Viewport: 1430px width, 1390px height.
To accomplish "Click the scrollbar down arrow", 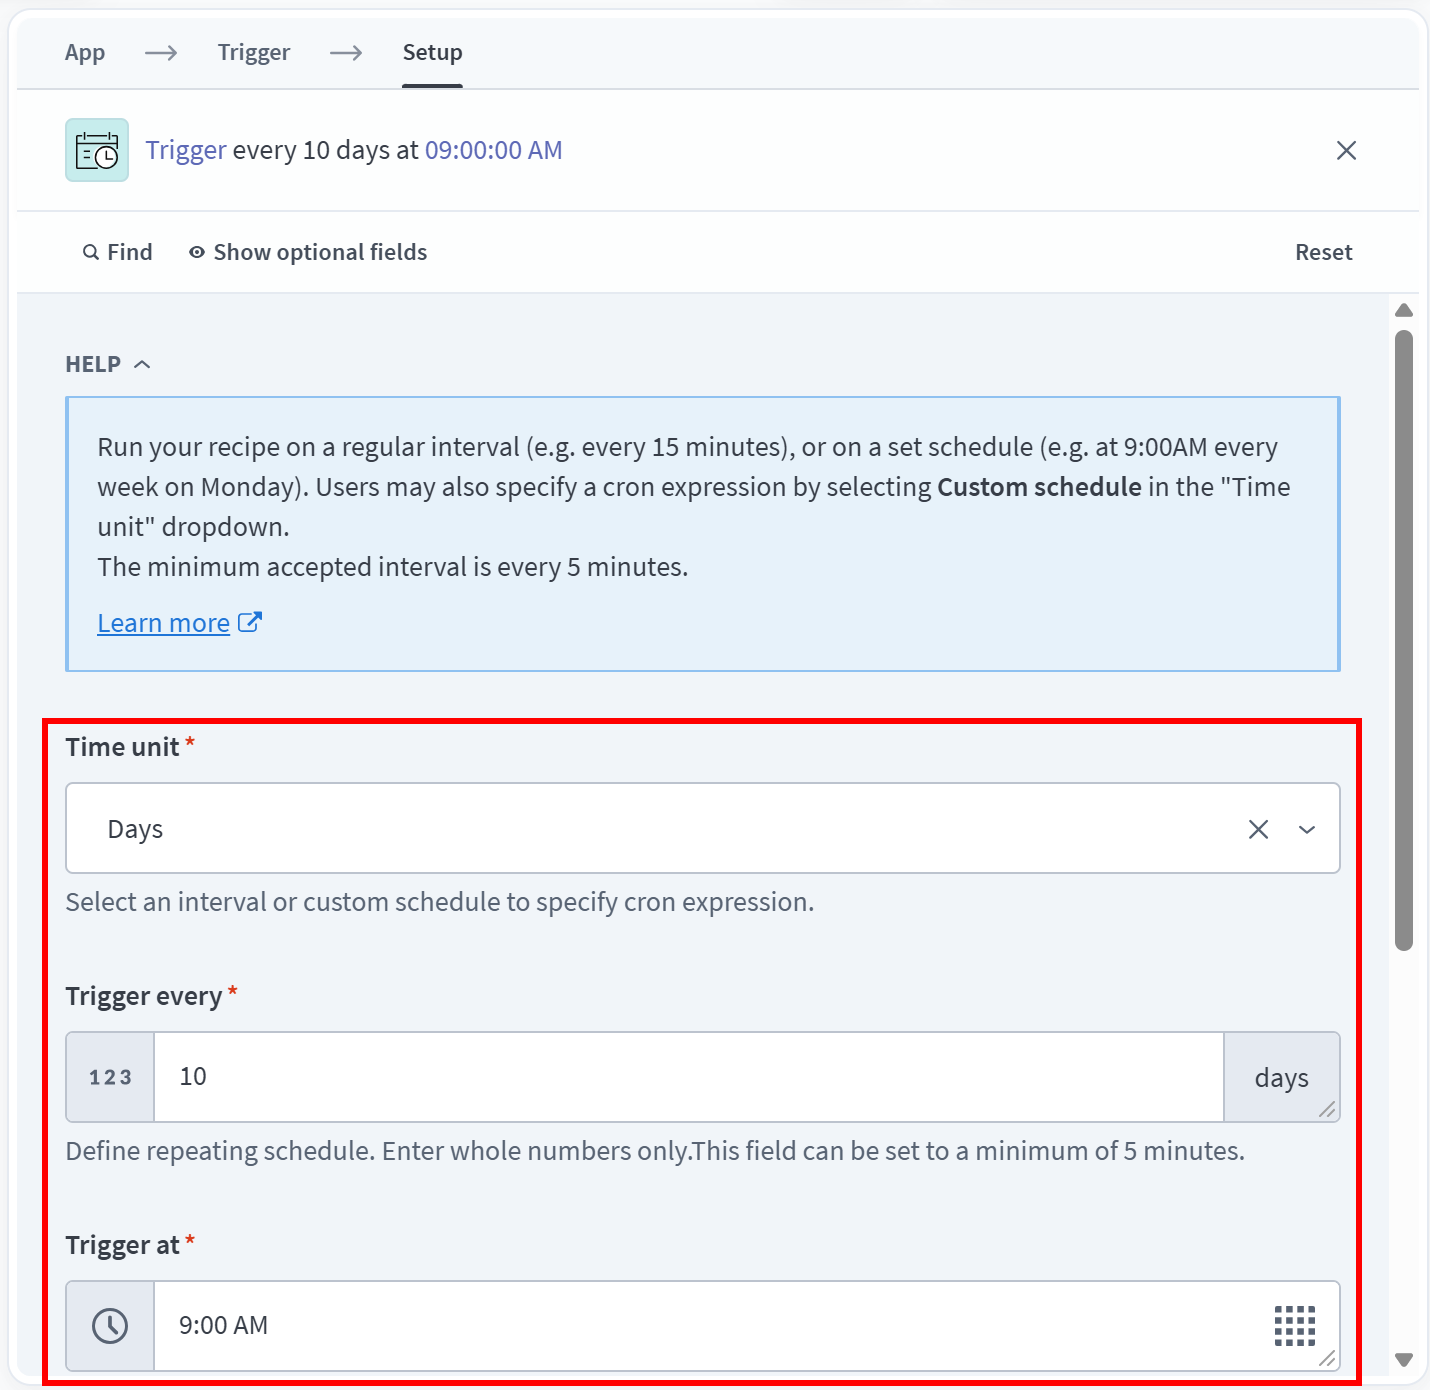I will (1404, 1359).
